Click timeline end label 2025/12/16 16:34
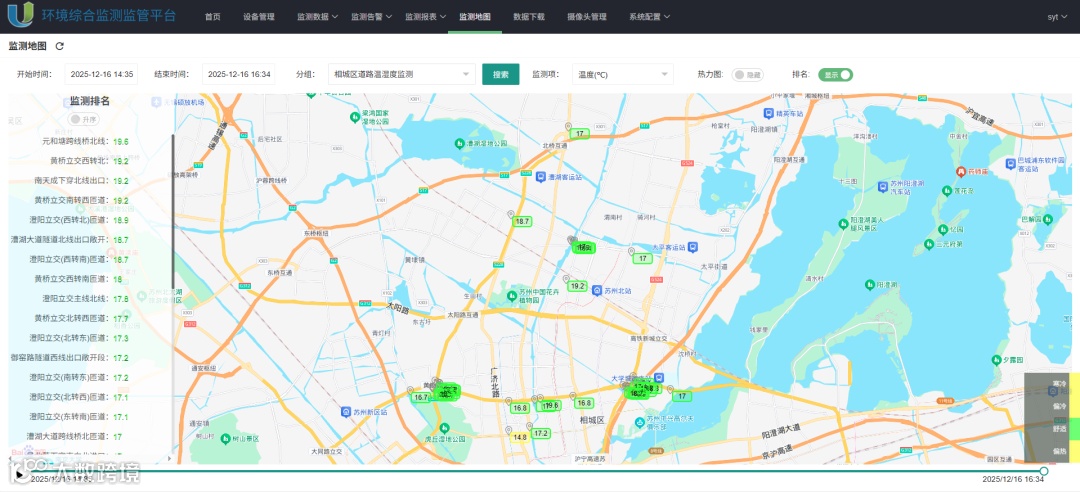The image size is (1080, 492). (1012, 478)
